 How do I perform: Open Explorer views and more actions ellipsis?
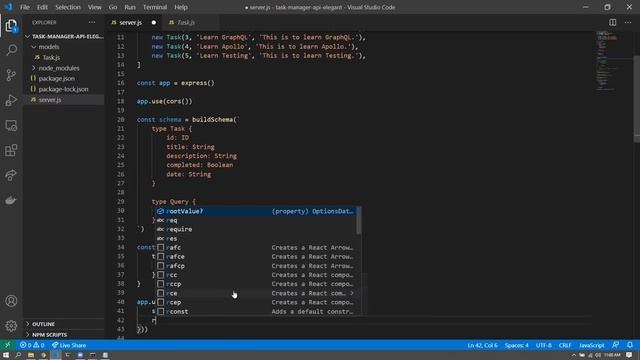point(92,22)
